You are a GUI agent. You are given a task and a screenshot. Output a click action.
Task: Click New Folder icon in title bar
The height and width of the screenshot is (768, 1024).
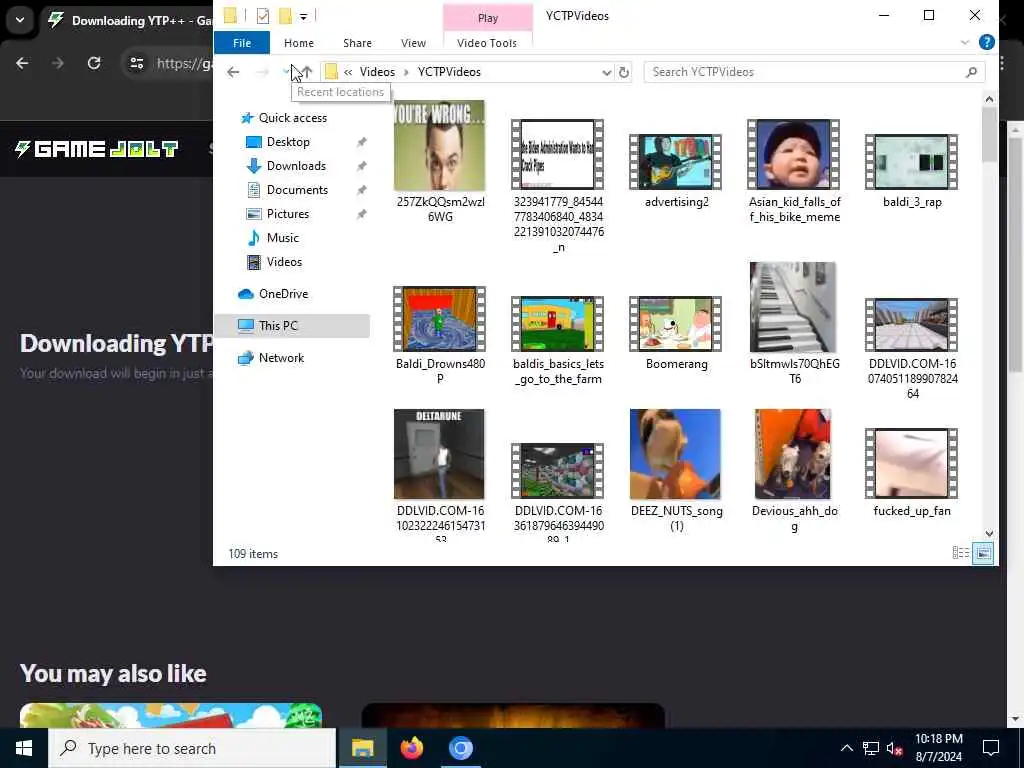coord(285,16)
